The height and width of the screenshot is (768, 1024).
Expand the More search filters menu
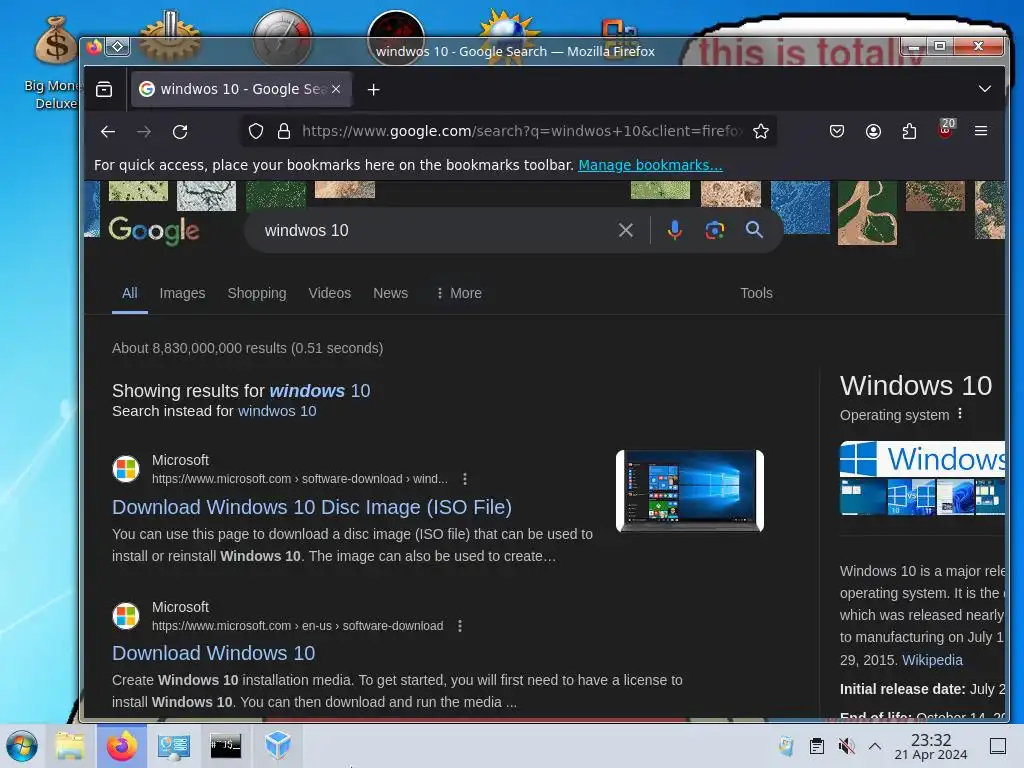pos(459,293)
